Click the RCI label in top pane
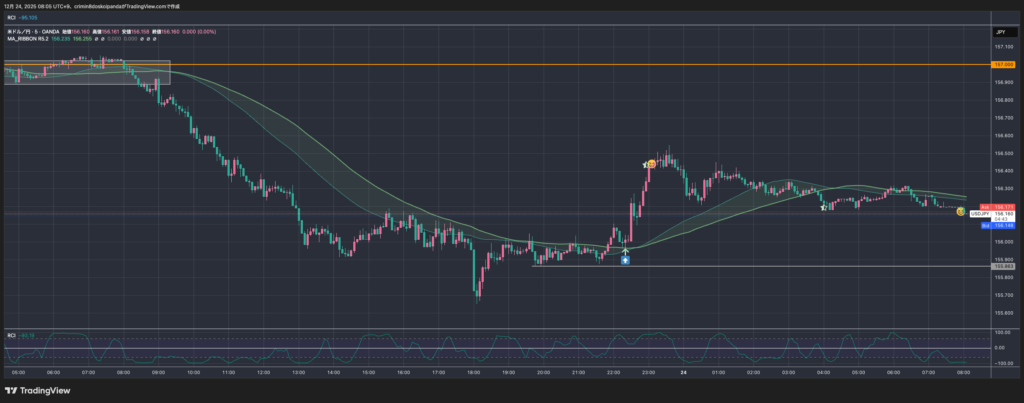The height and width of the screenshot is (403, 1024). (x=12, y=17)
